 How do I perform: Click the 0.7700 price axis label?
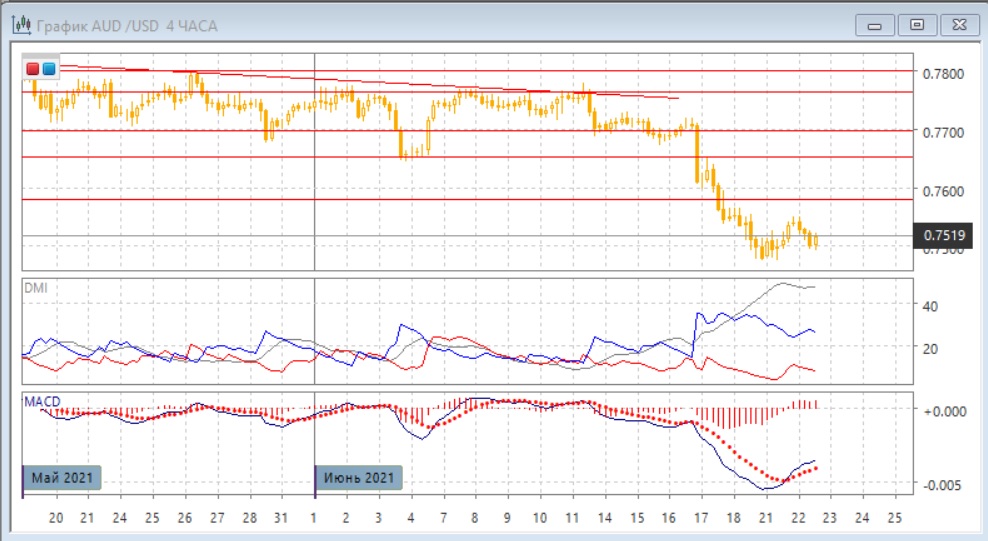943,132
